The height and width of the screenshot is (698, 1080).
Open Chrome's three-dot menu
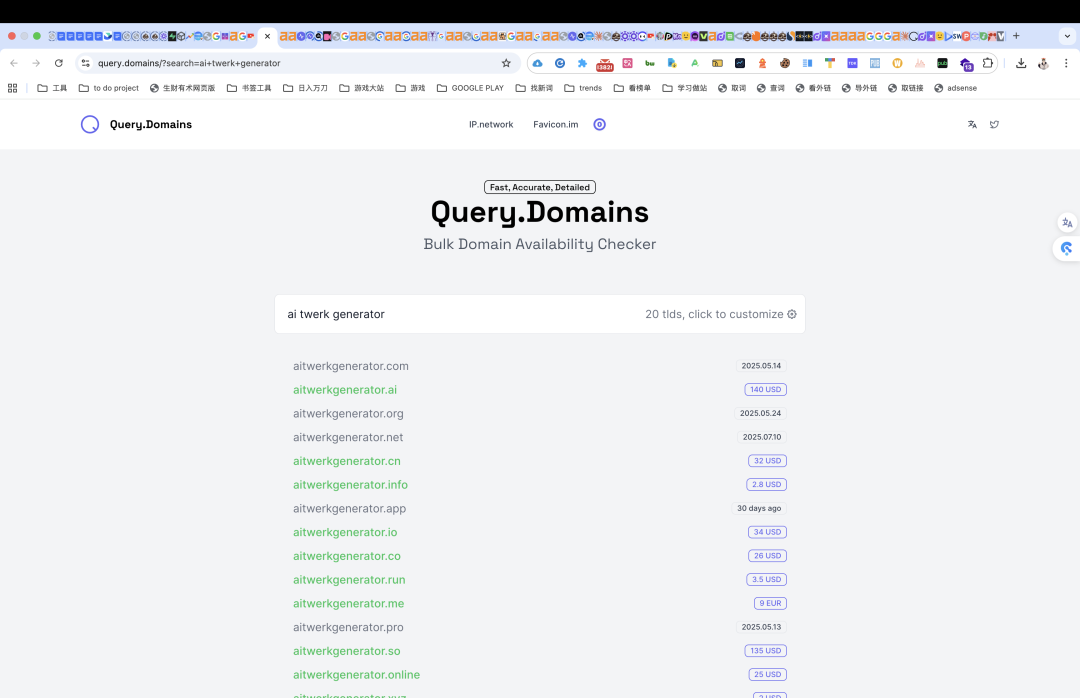point(1066,63)
